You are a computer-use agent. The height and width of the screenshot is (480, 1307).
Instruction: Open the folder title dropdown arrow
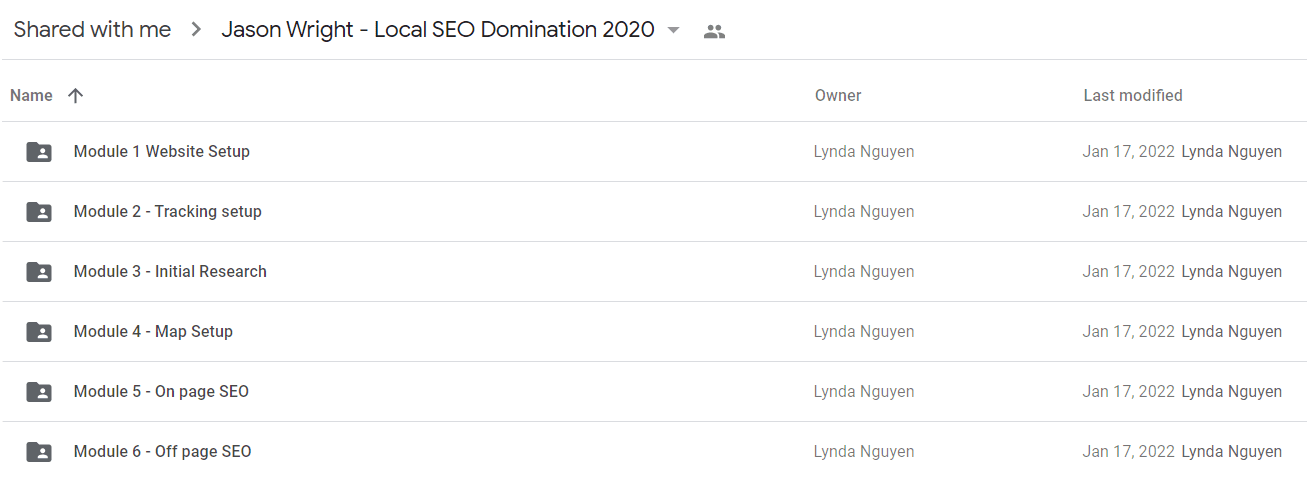(x=673, y=30)
